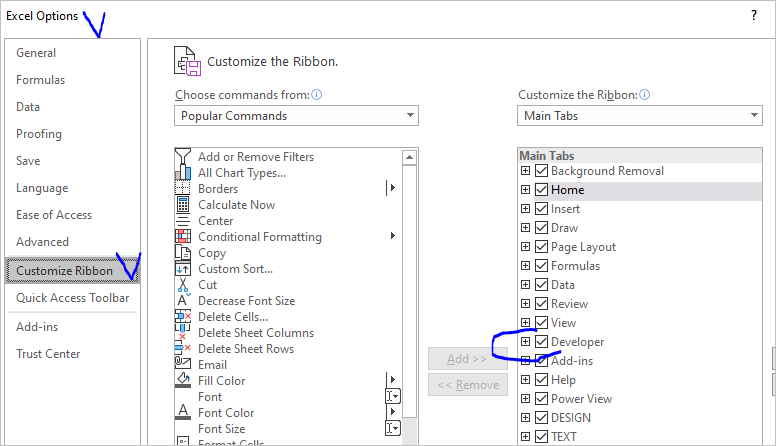Toggle the DESIGN tab checkbox
The width and height of the screenshot is (776, 446).
pos(541,418)
